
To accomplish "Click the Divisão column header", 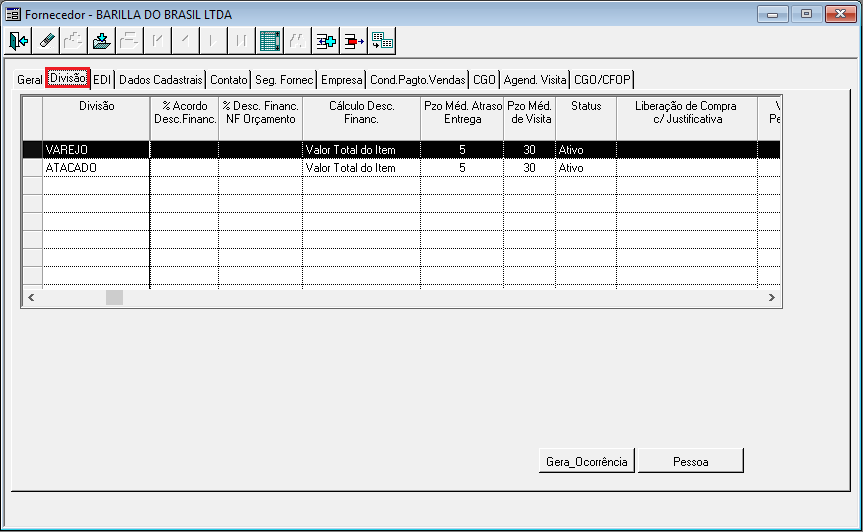I will (96, 118).
